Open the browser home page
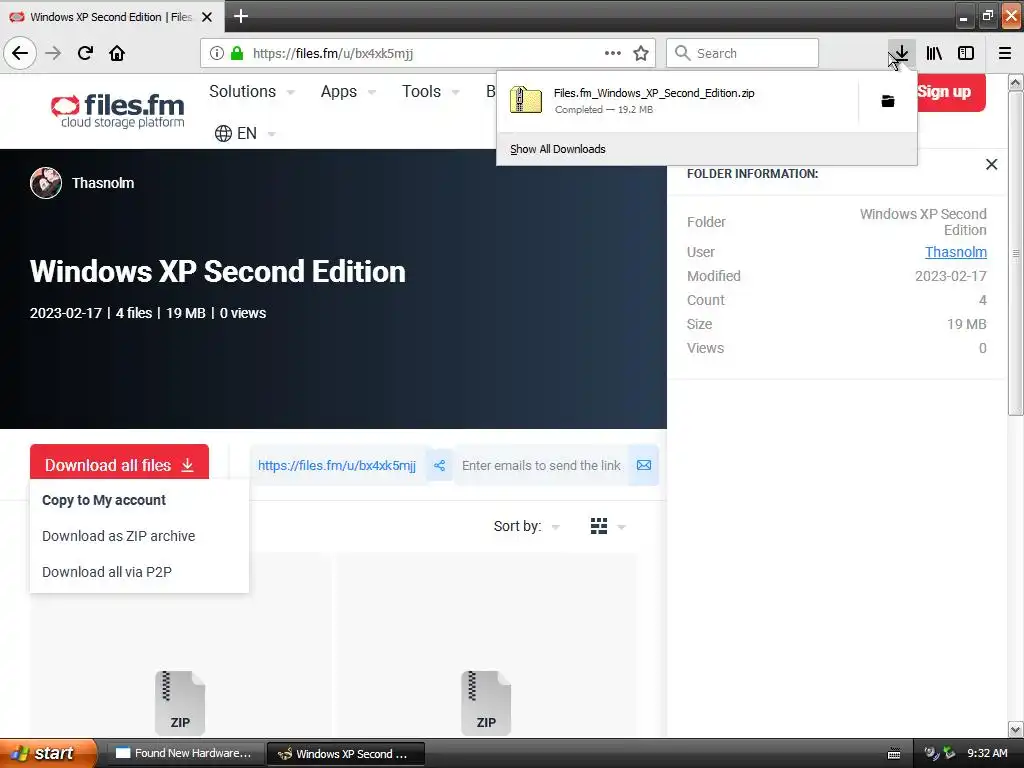Viewport: 1024px width, 768px height. tap(117, 53)
